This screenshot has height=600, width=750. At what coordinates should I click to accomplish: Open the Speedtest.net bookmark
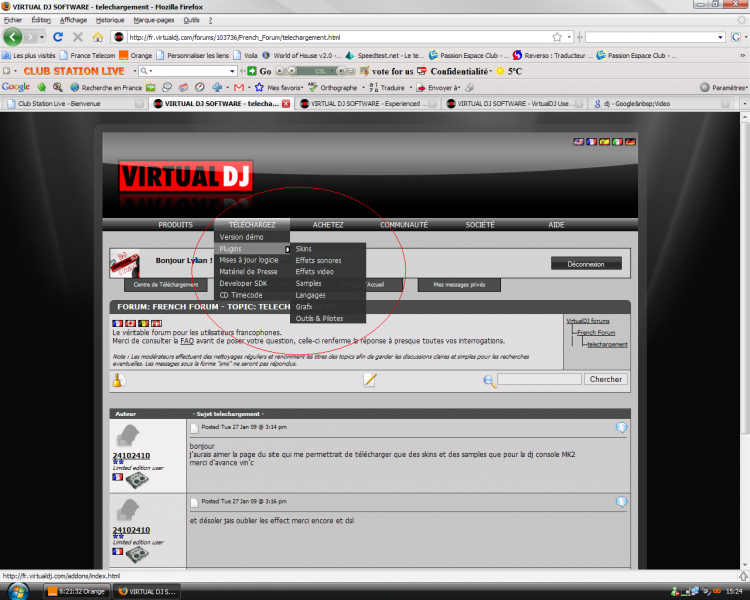tap(385, 56)
